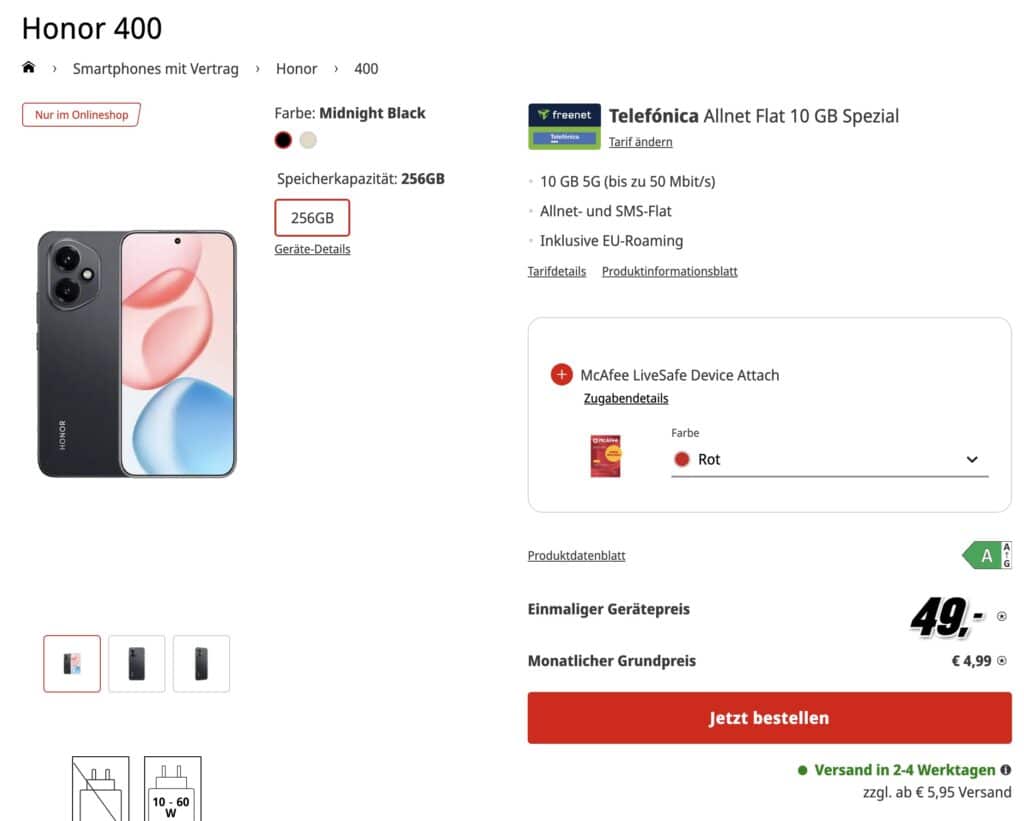Click the 10 - 60 W charger icon

[x=173, y=787]
